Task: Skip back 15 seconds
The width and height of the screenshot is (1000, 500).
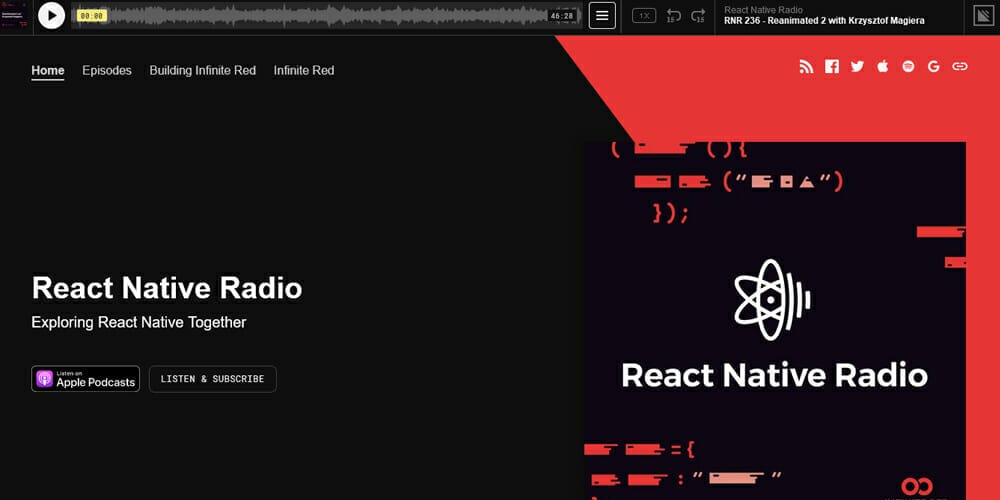Action: pos(673,16)
